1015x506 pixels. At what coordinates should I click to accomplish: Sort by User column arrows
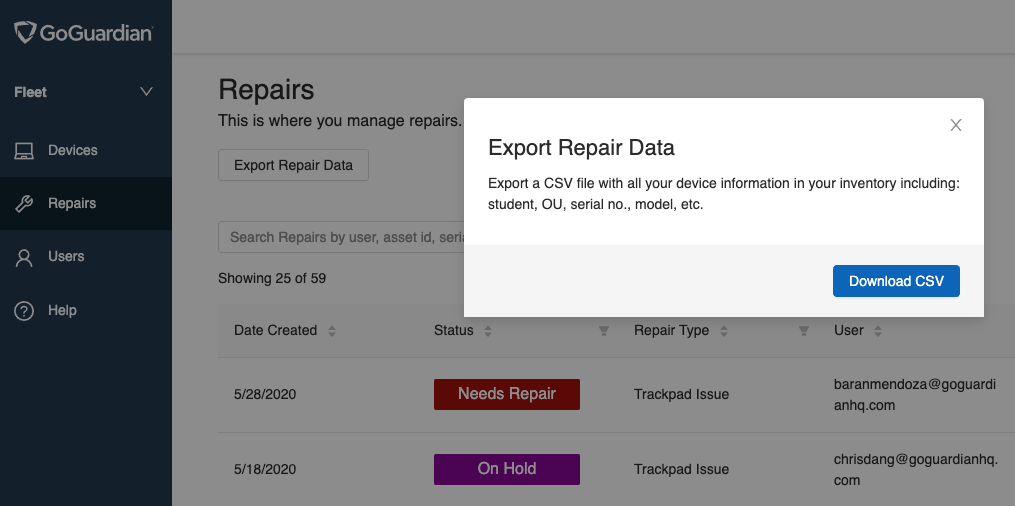tap(878, 331)
